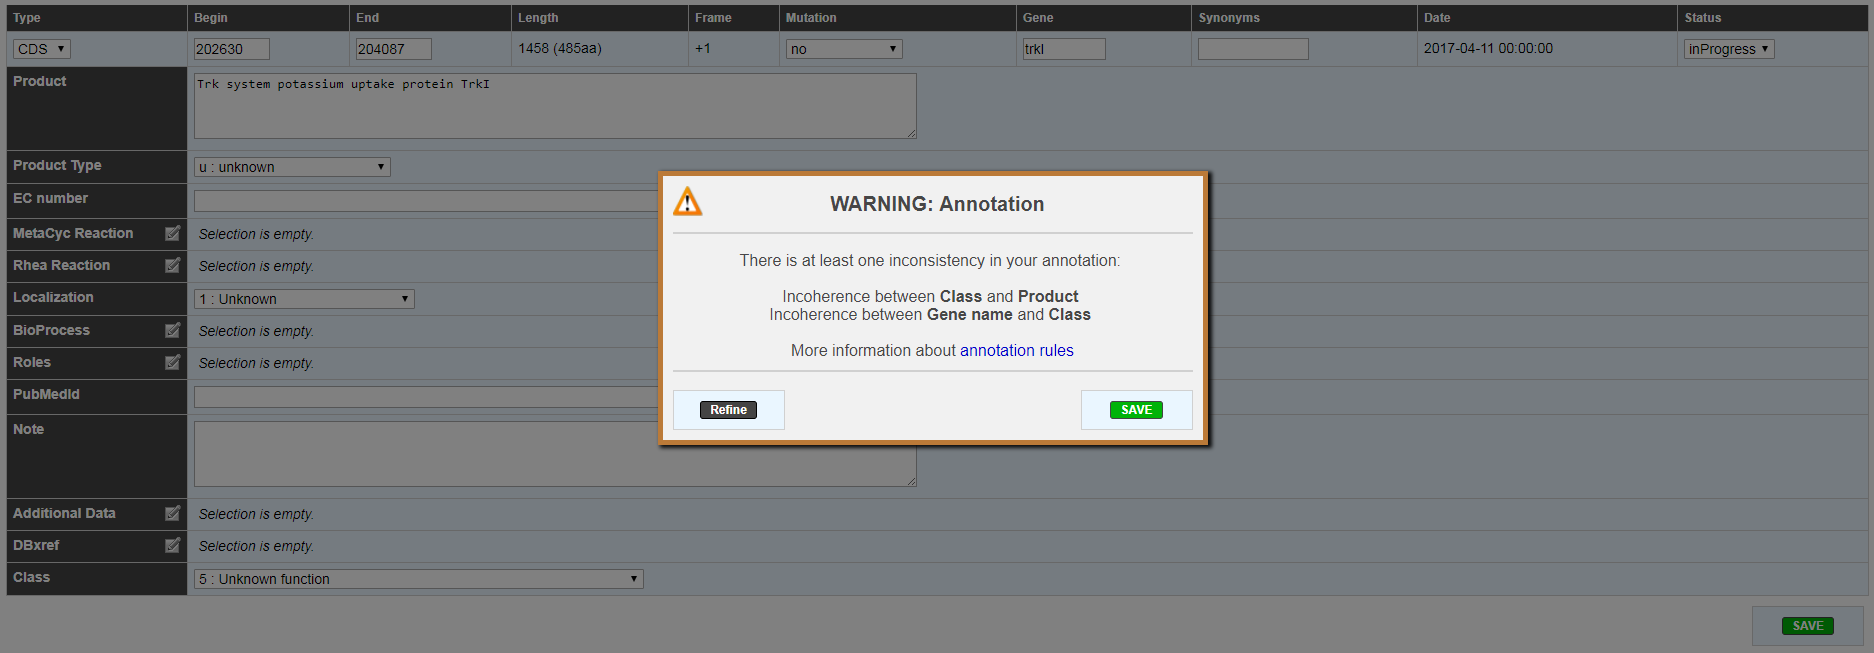Viewport: 1874px width, 653px height.
Task: Click the 'Incoherence between Class and Product' message
Action: 930,297
